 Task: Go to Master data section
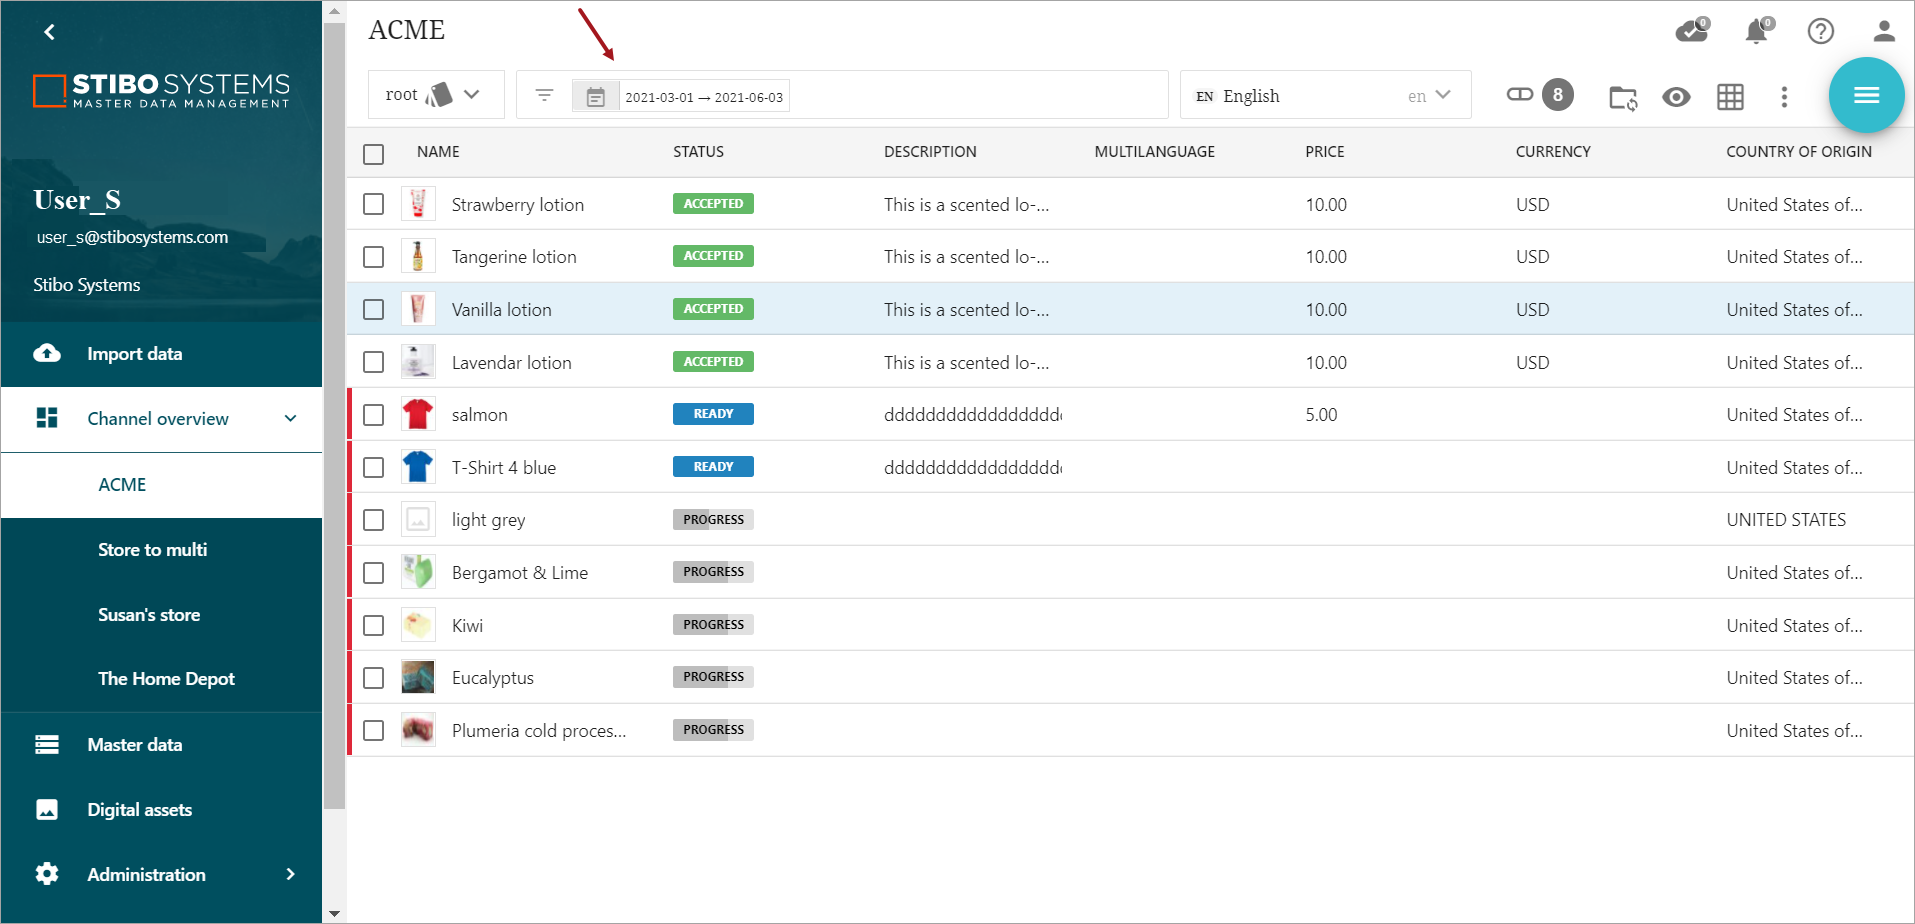[x=134, y=745]
